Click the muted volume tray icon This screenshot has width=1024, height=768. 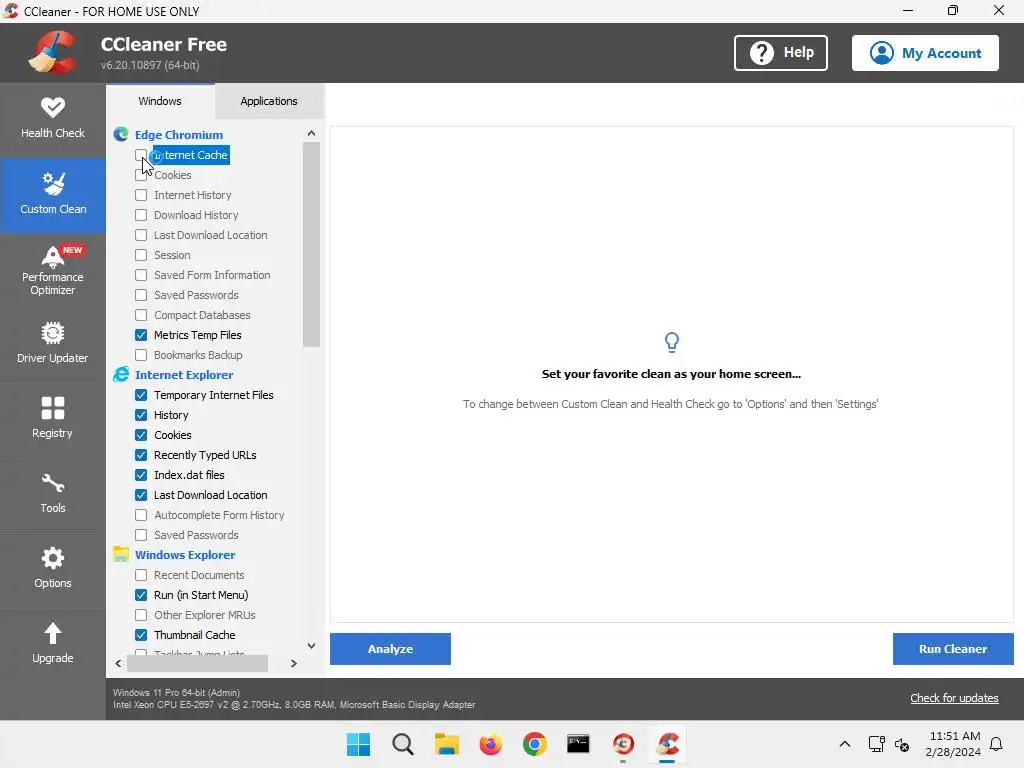(902, 744)
